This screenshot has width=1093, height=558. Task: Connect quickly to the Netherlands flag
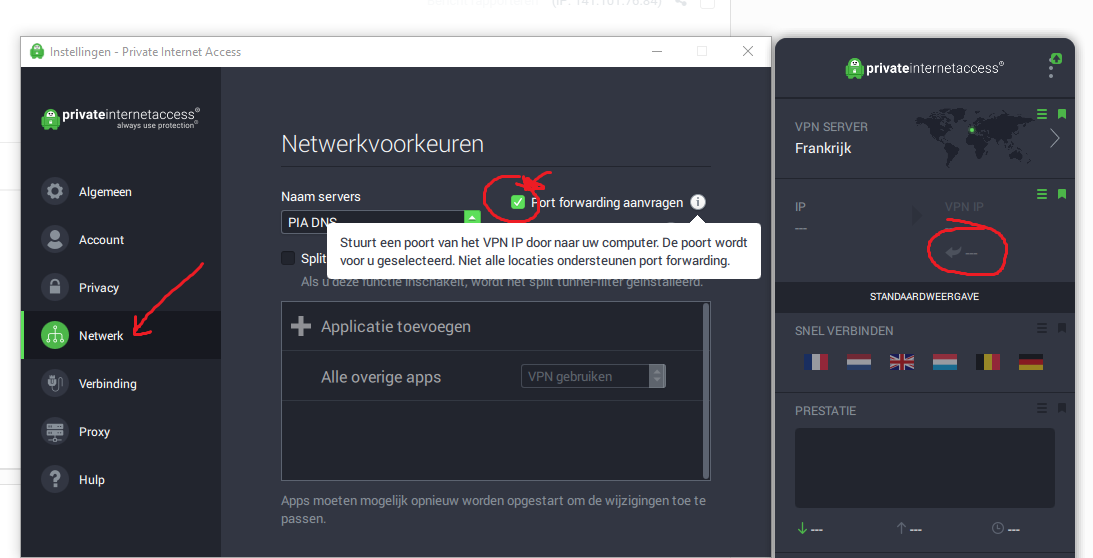(859, 361)
